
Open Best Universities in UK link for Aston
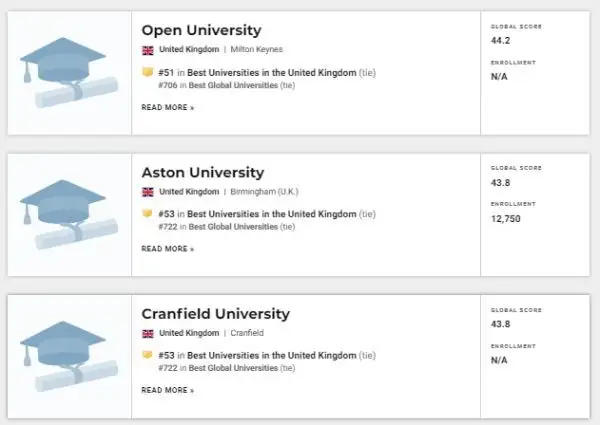click(272, 214)
